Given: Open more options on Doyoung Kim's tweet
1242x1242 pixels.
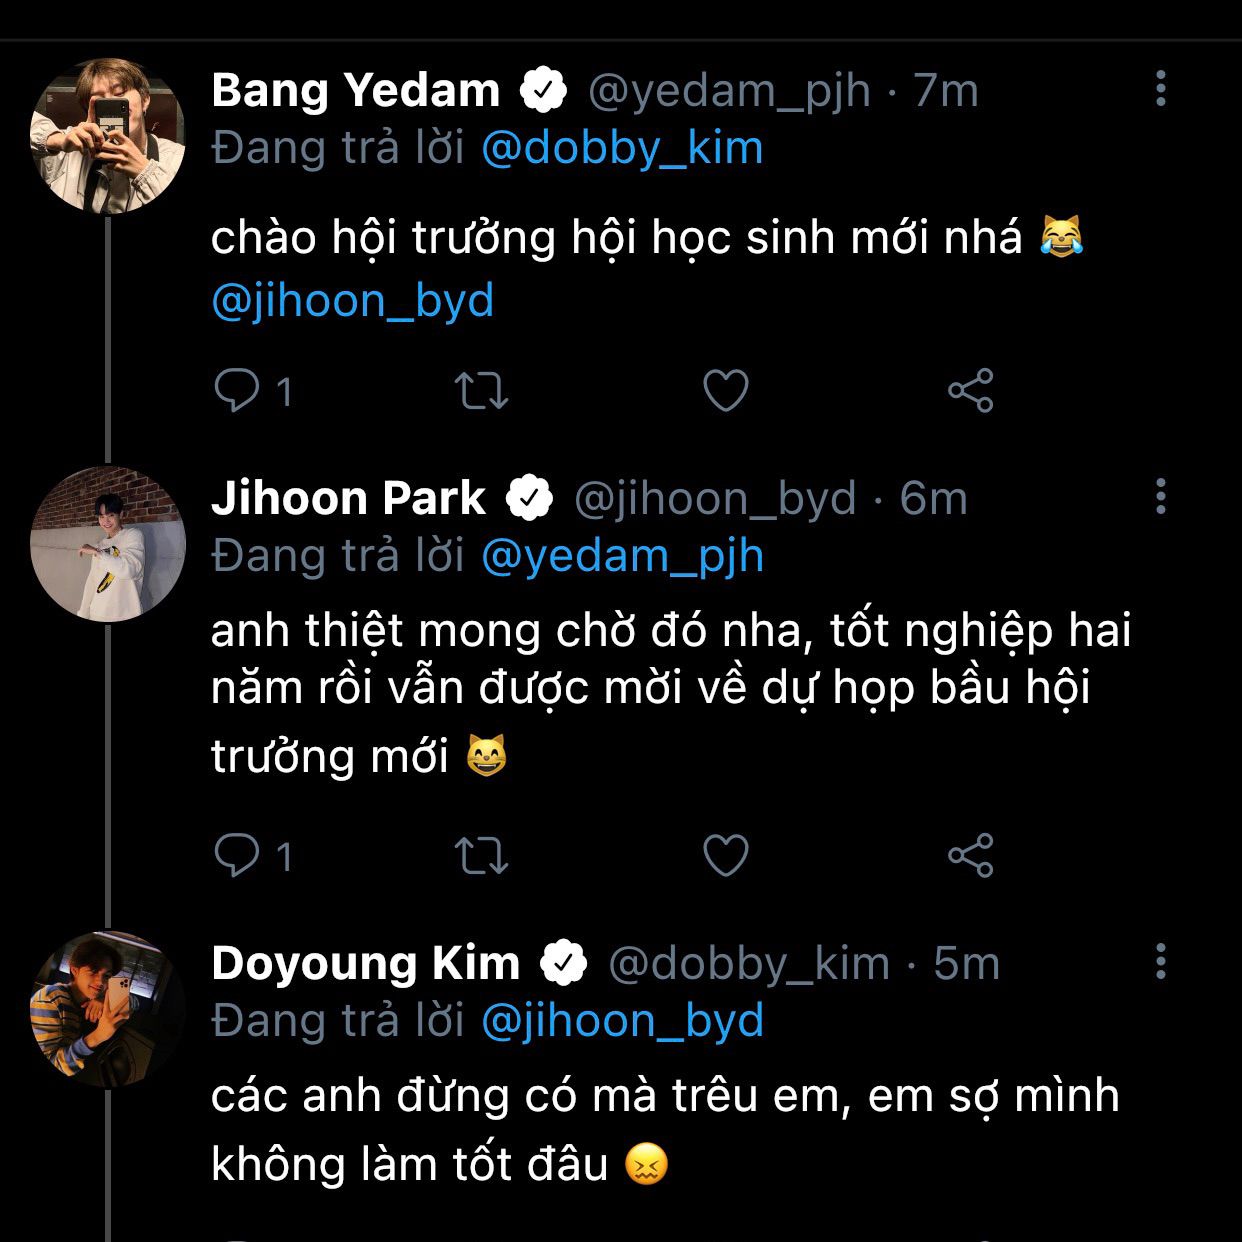Looking at the screenshot, I should tap(1160, 961).
